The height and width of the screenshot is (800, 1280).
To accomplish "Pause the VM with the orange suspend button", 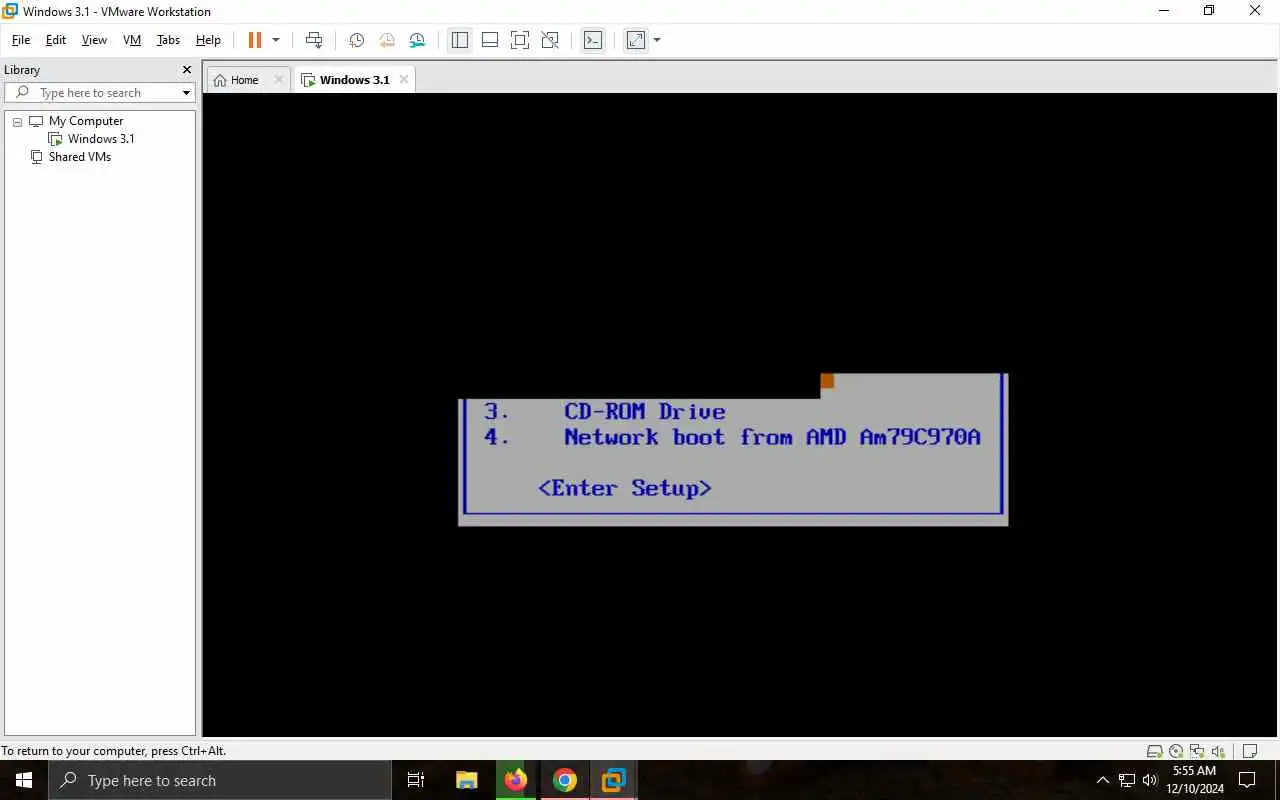I will click(x=255, y=40).
